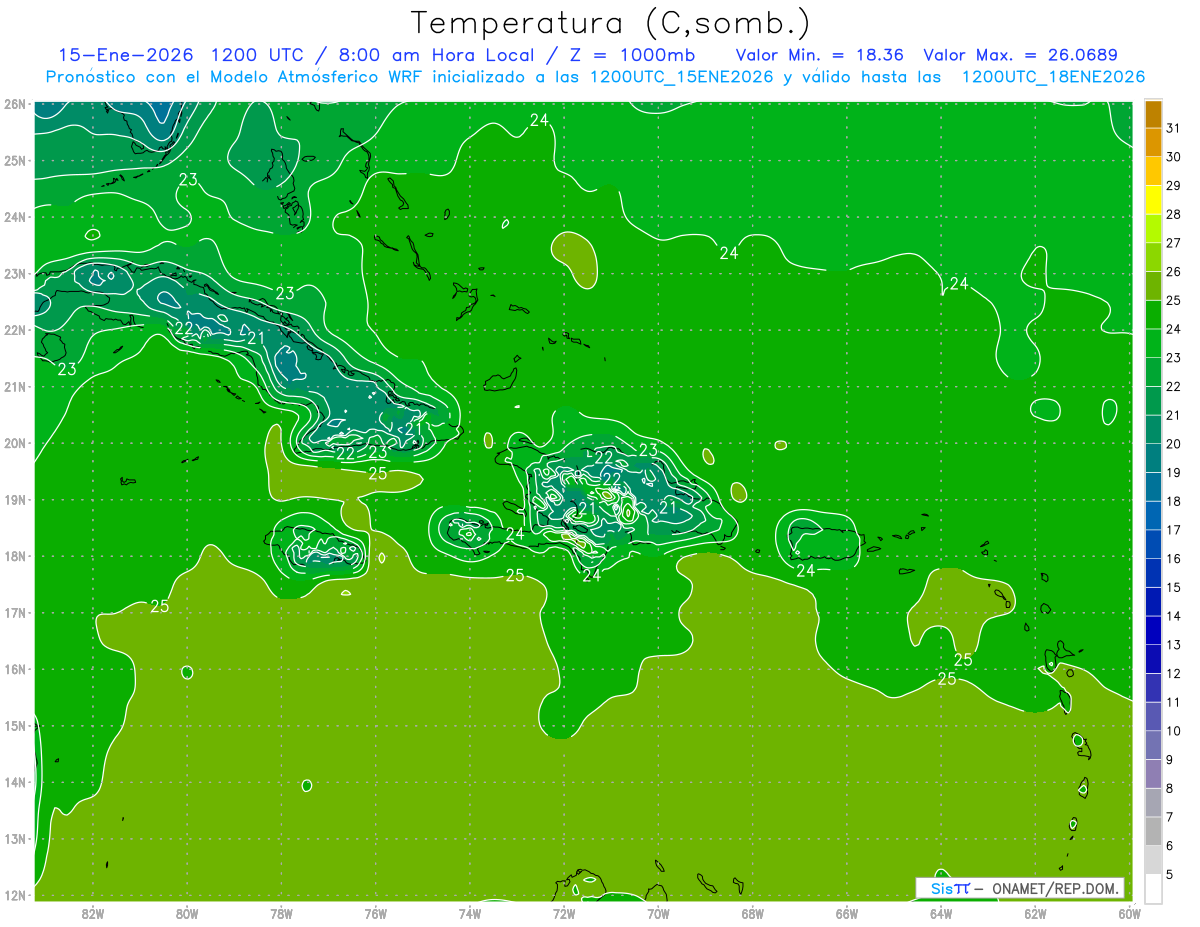Click the '80W' longitude axis label
The height and width of the screenshot is (927, 1200).
pyautogui.click(x=187, y=912)
